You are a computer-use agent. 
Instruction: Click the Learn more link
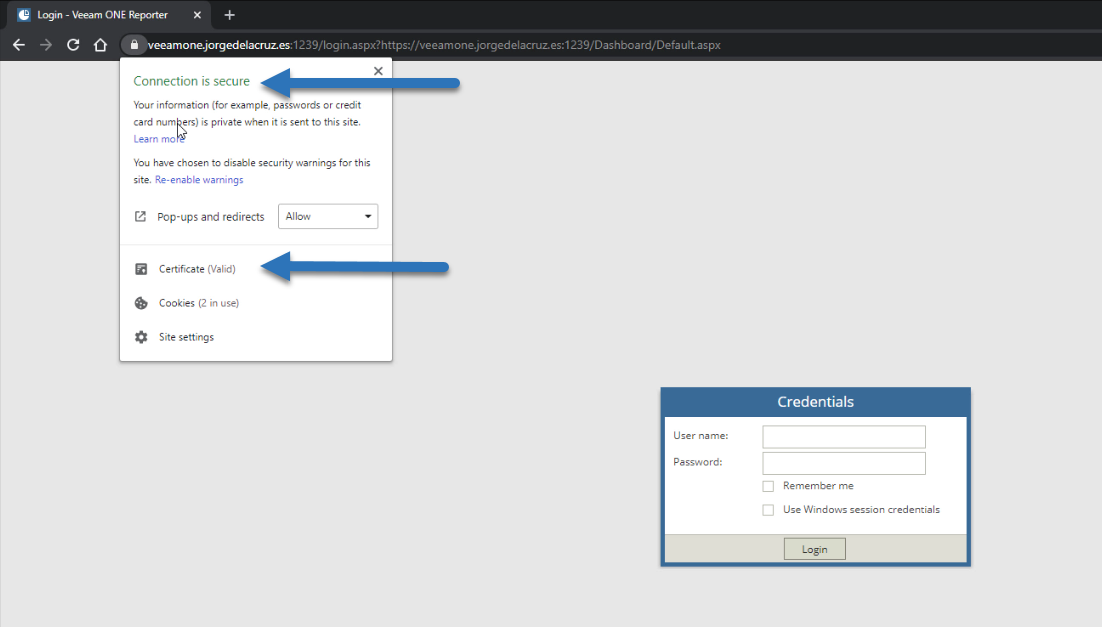159,139
